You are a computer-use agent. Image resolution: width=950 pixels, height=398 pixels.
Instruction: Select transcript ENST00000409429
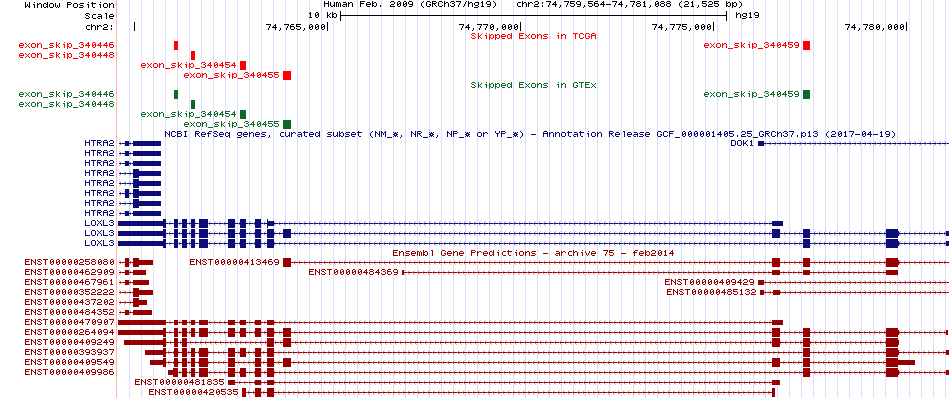tap(709, 282)
